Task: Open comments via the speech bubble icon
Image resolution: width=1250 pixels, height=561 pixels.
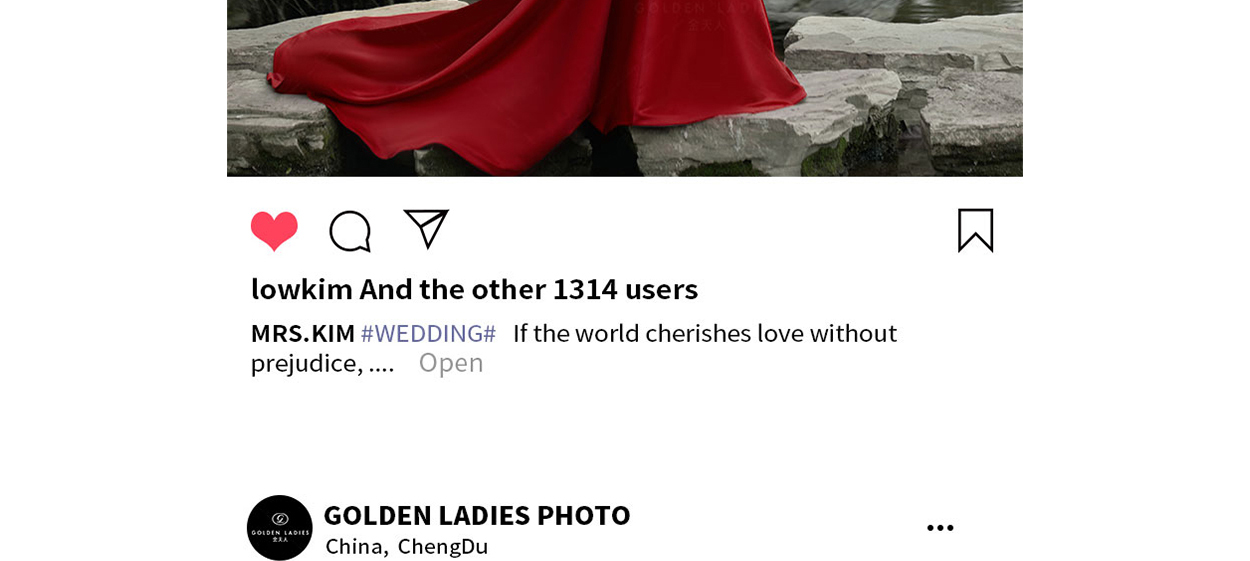Action: [350, 231]
